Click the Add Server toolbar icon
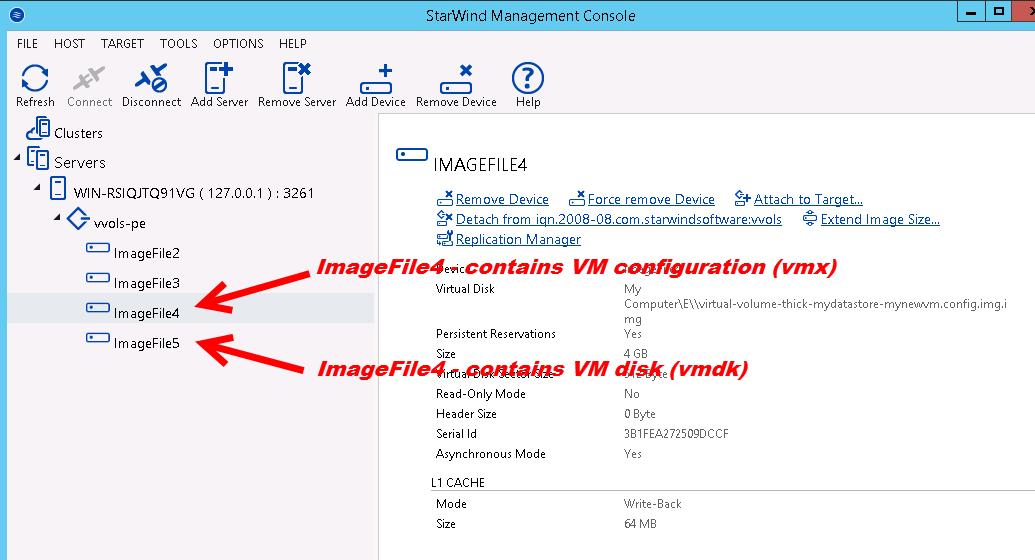The height and width of the screenshot is (560, 1035). [x=218, y=78]
